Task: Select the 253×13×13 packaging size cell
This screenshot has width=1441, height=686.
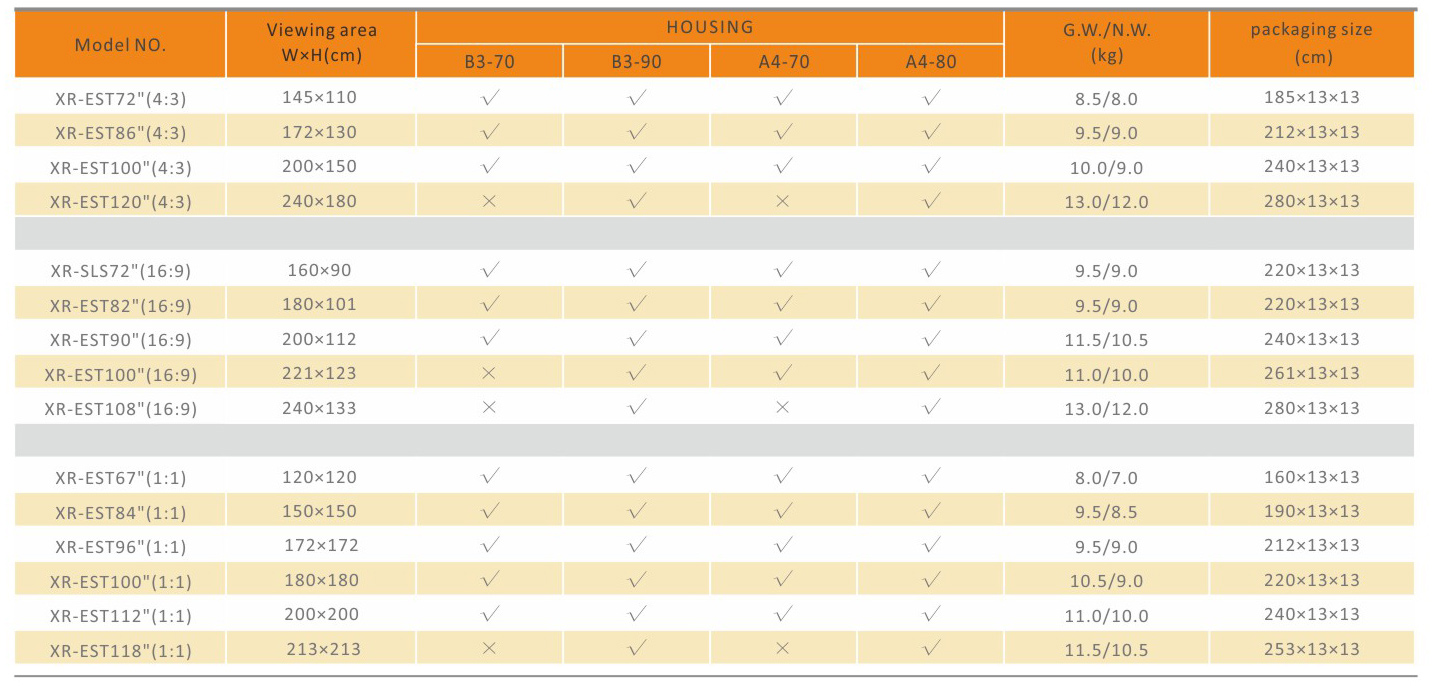Action: (1312, 649)
